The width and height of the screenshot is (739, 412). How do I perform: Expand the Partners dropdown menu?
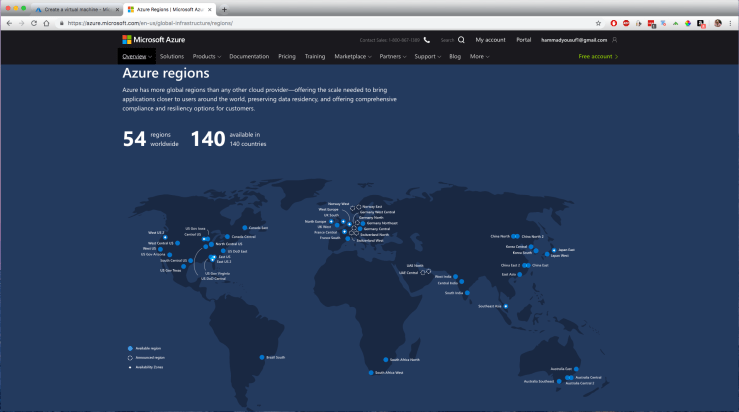(393, 57)
